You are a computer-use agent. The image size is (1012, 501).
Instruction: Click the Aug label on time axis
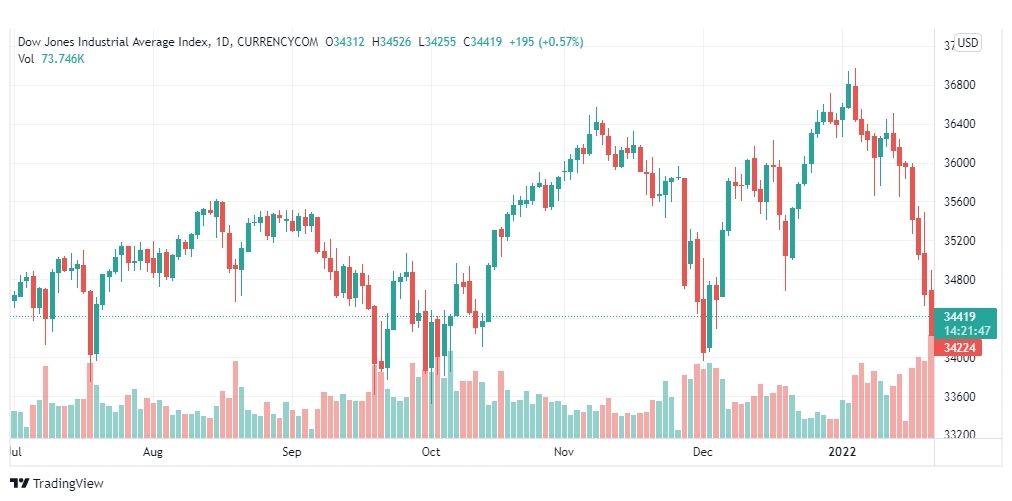[x=152, y=452]
